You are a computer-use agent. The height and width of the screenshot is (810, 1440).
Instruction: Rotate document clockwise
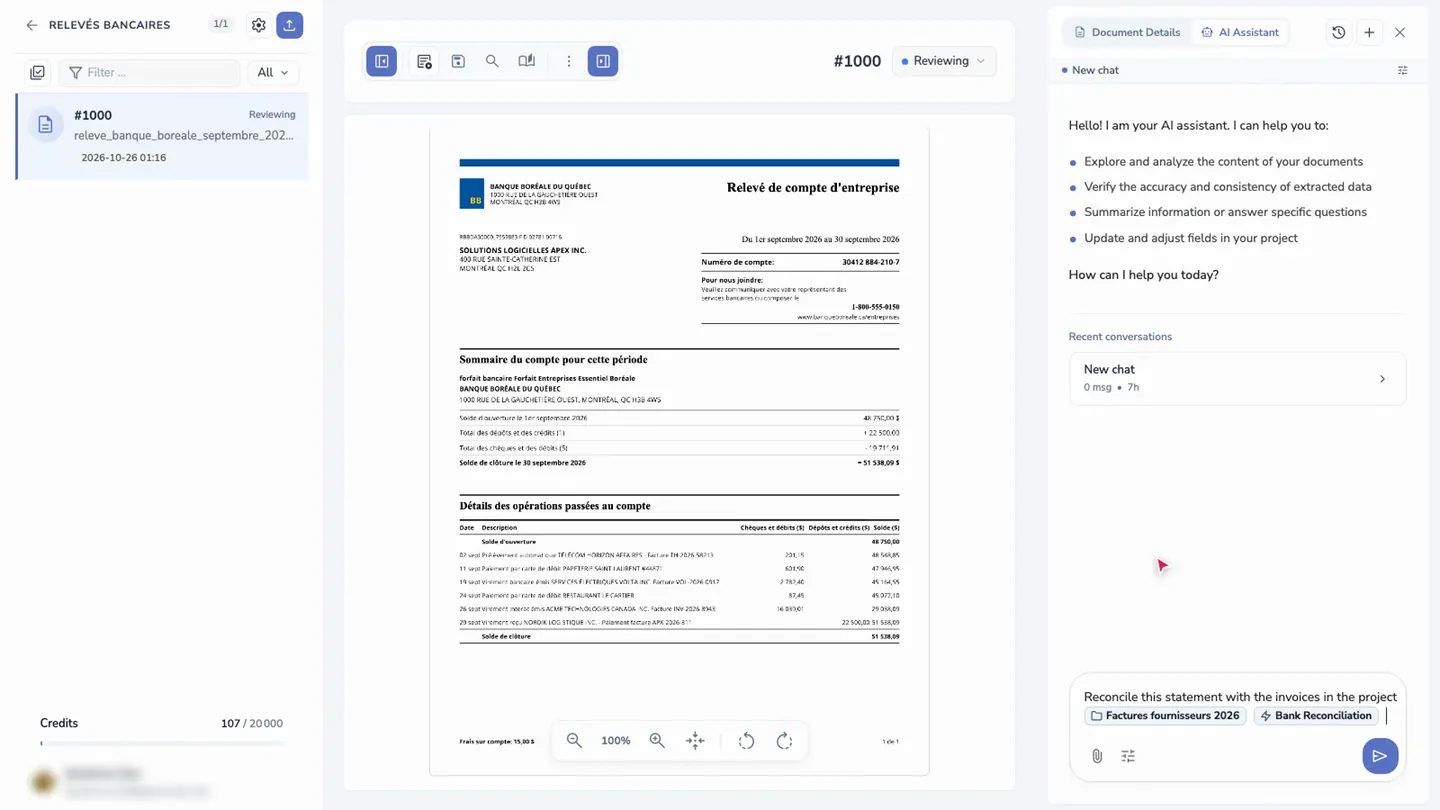[x=784, y=741]
